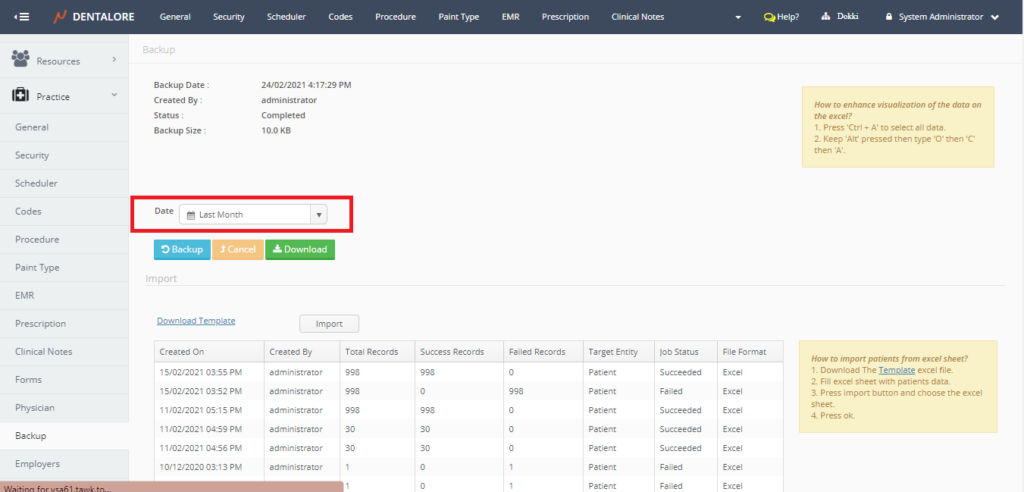The width and height of the screenshot is (1024, 492).
Task: Click the Practice medical kit icon
Action: (21, 95)
